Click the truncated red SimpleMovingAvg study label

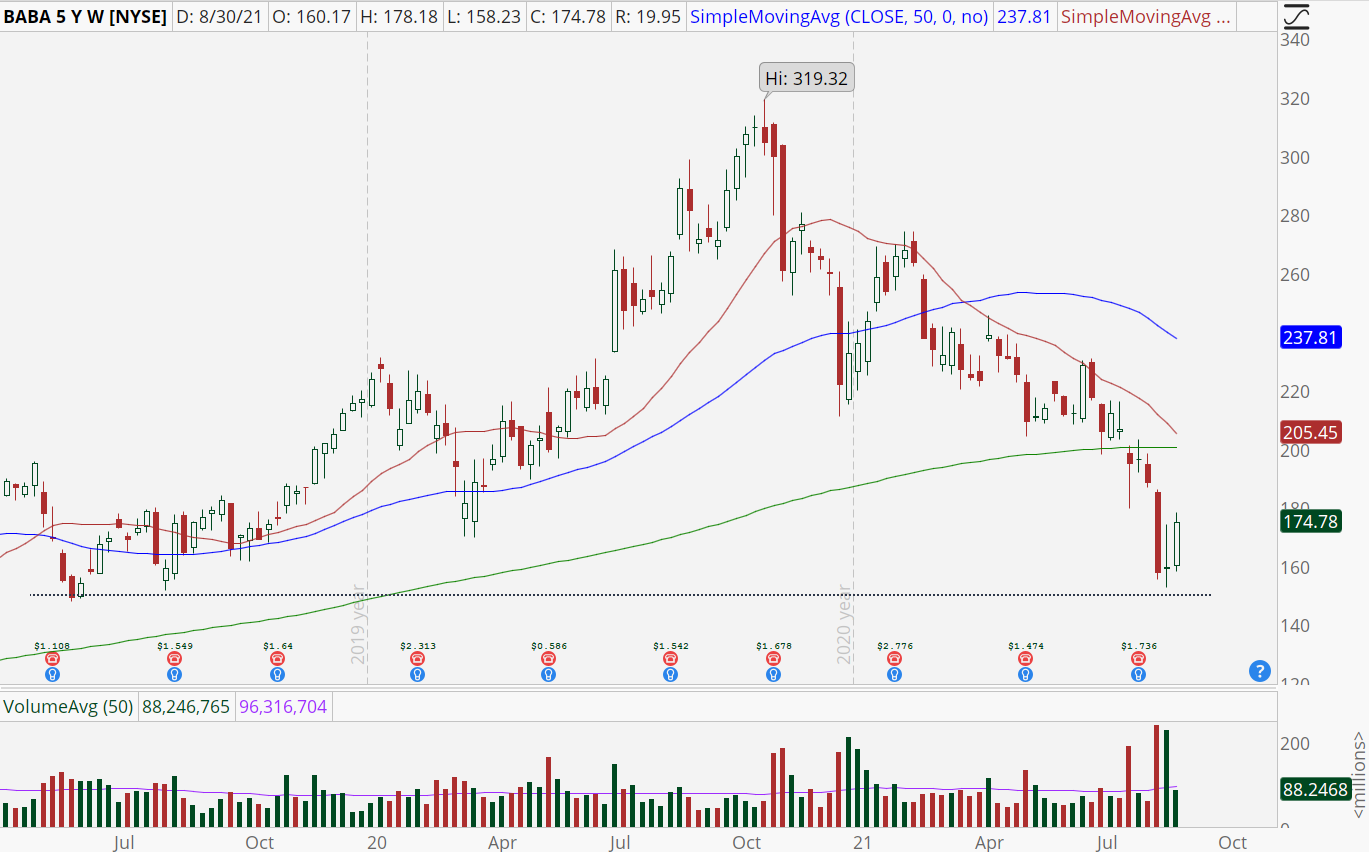point(1146,17)
